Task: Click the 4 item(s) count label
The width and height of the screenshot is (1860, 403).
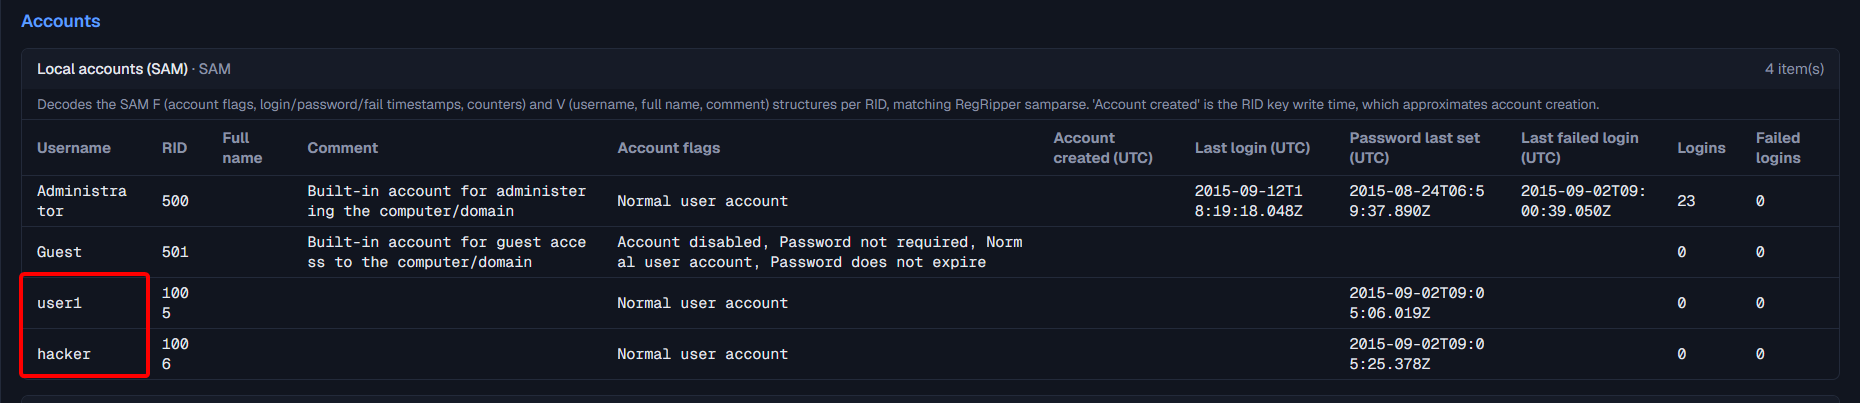Action: click(x=1794, y=69)
